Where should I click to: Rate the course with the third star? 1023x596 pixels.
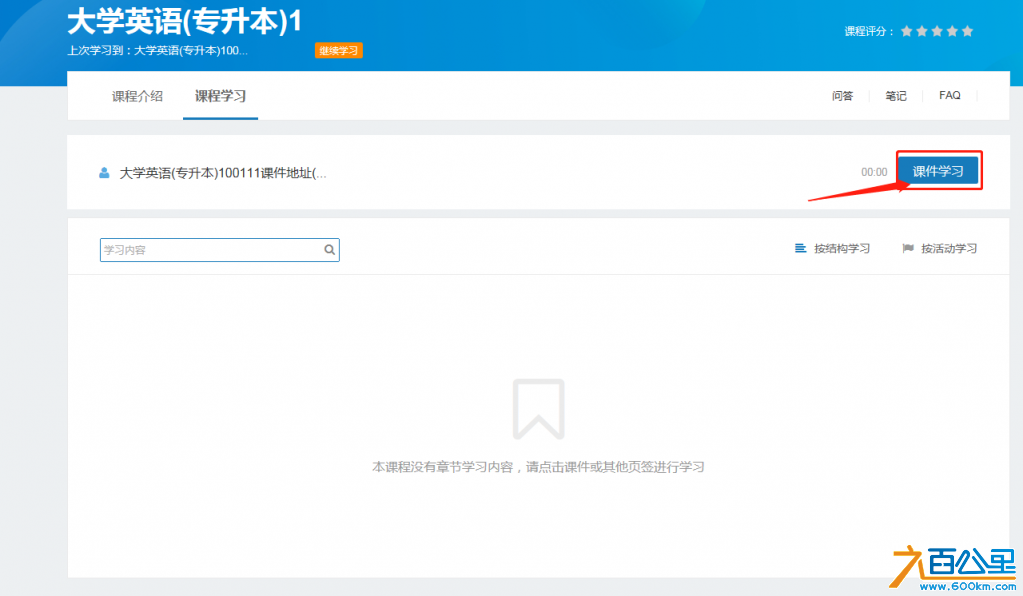pos(937,31)
